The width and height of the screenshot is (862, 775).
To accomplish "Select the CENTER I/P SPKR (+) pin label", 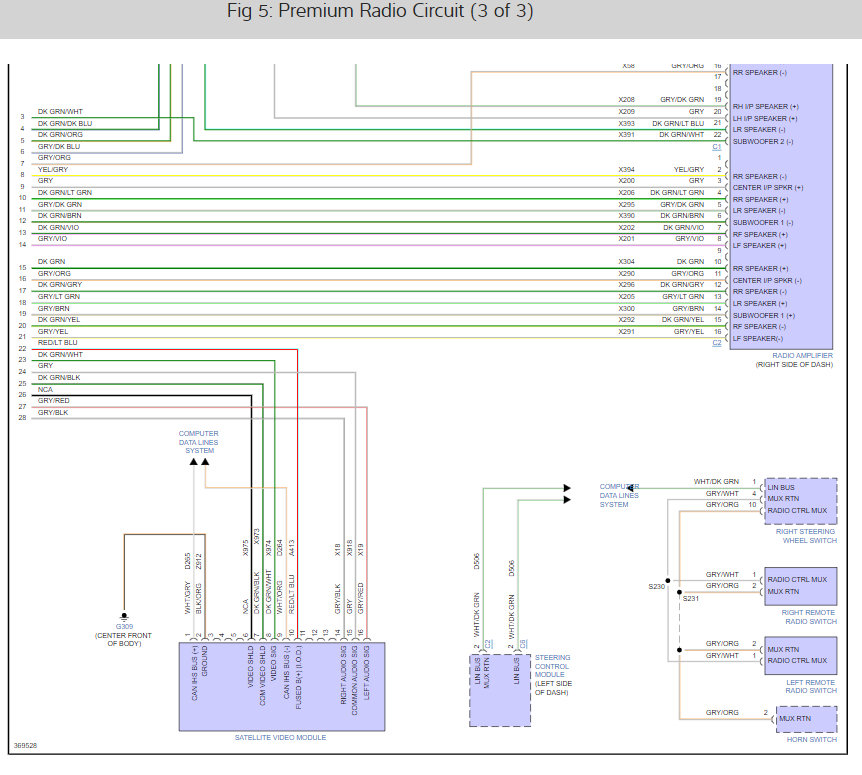I will click(x=767, y=187).
